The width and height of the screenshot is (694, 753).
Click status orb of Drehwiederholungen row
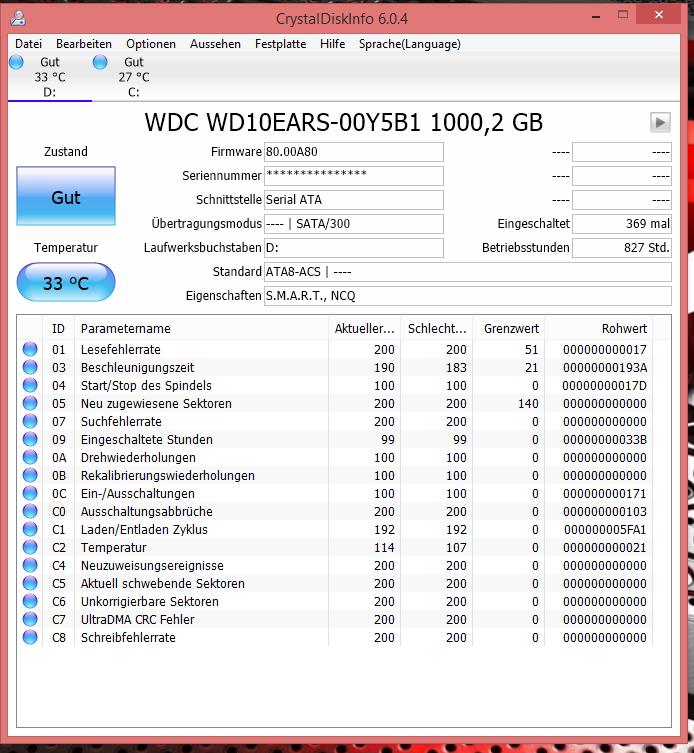point(30,457)
